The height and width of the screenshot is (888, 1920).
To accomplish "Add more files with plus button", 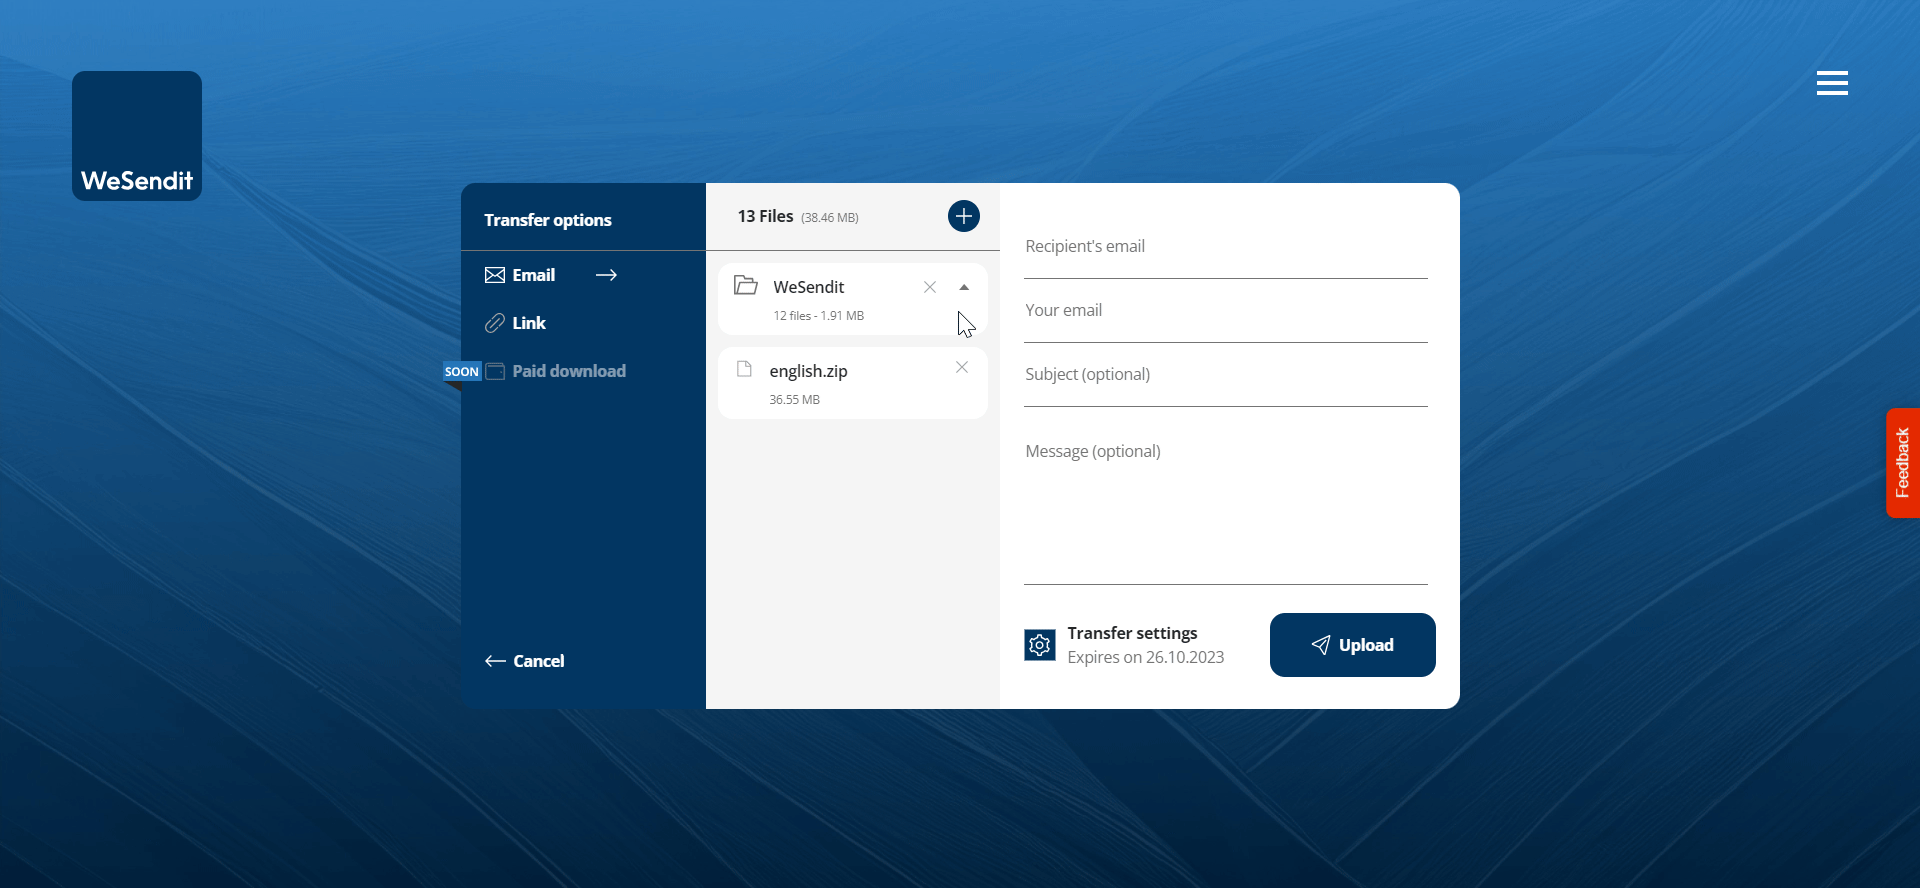I will click(x=964, y=216).
